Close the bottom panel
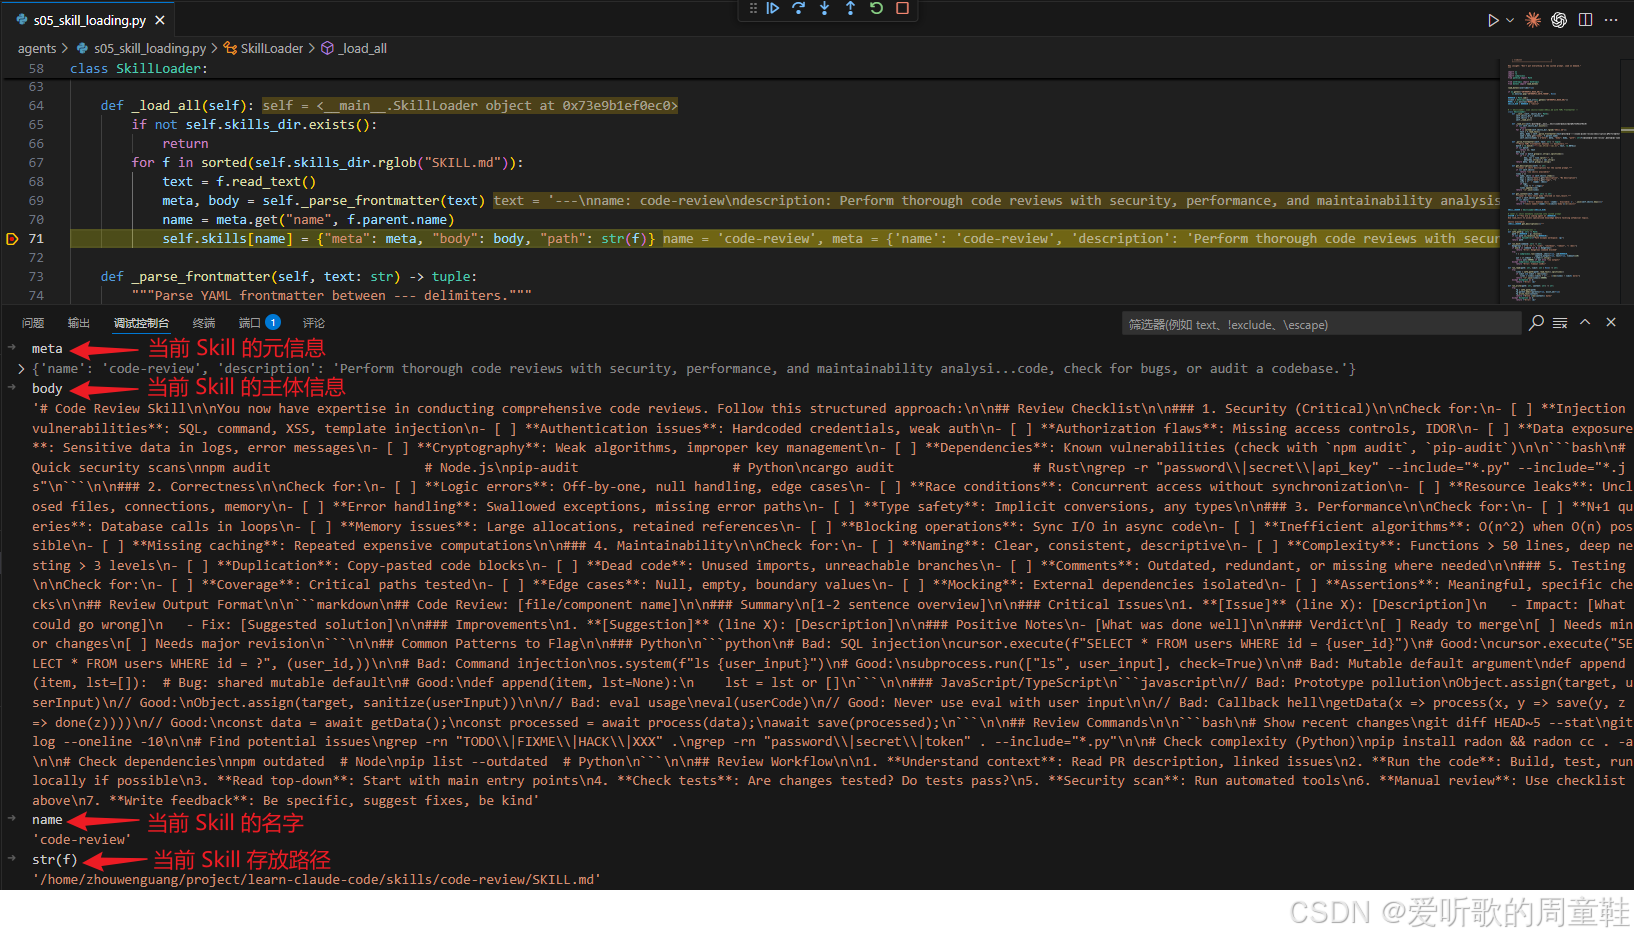This screenshot has height=940, width=1634. pyautogui.click(x=1611, y=322)
